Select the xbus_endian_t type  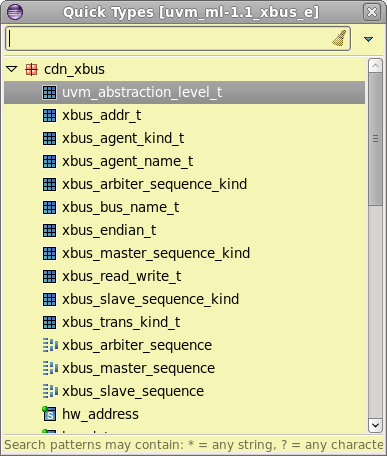click(x=109, y=230)
